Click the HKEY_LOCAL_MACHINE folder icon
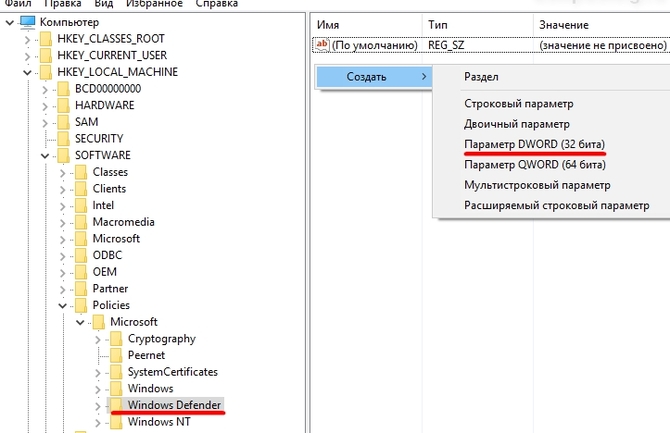The image size is (670, 433). point(46,72)
